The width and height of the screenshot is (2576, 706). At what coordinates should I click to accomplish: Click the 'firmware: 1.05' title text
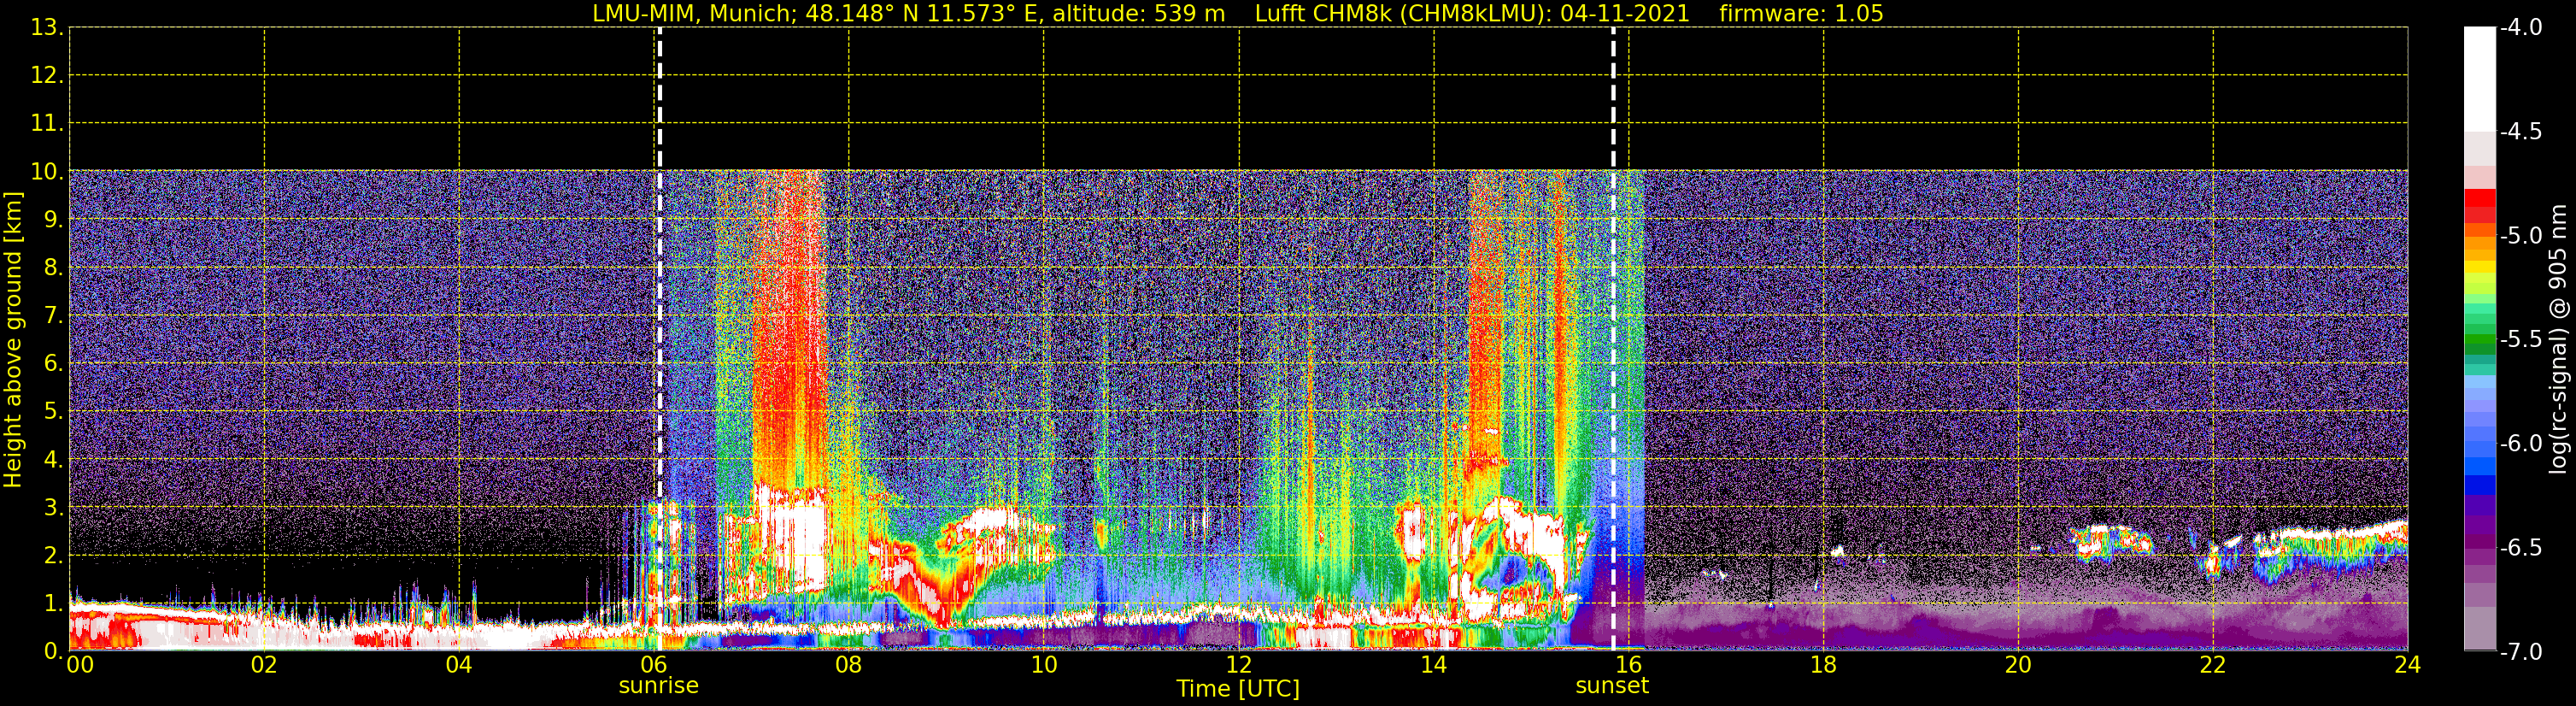1801,14
